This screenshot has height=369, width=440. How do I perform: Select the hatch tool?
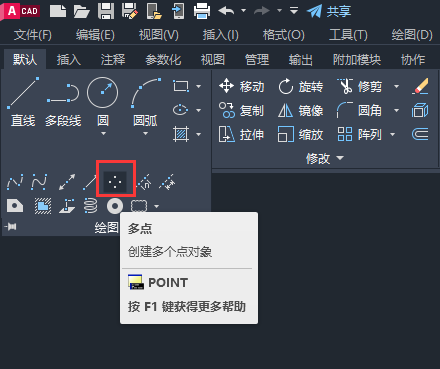[x=181, y=134]
